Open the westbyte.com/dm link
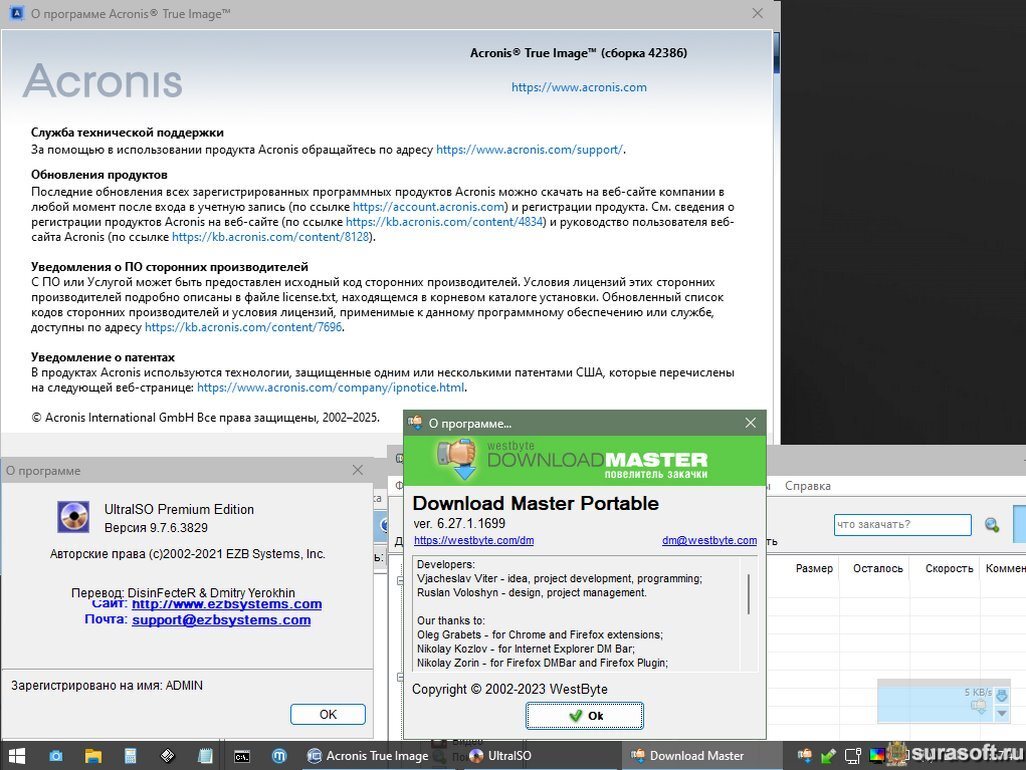Screen dimensions: 1026x770 click(x=474, y=540)
